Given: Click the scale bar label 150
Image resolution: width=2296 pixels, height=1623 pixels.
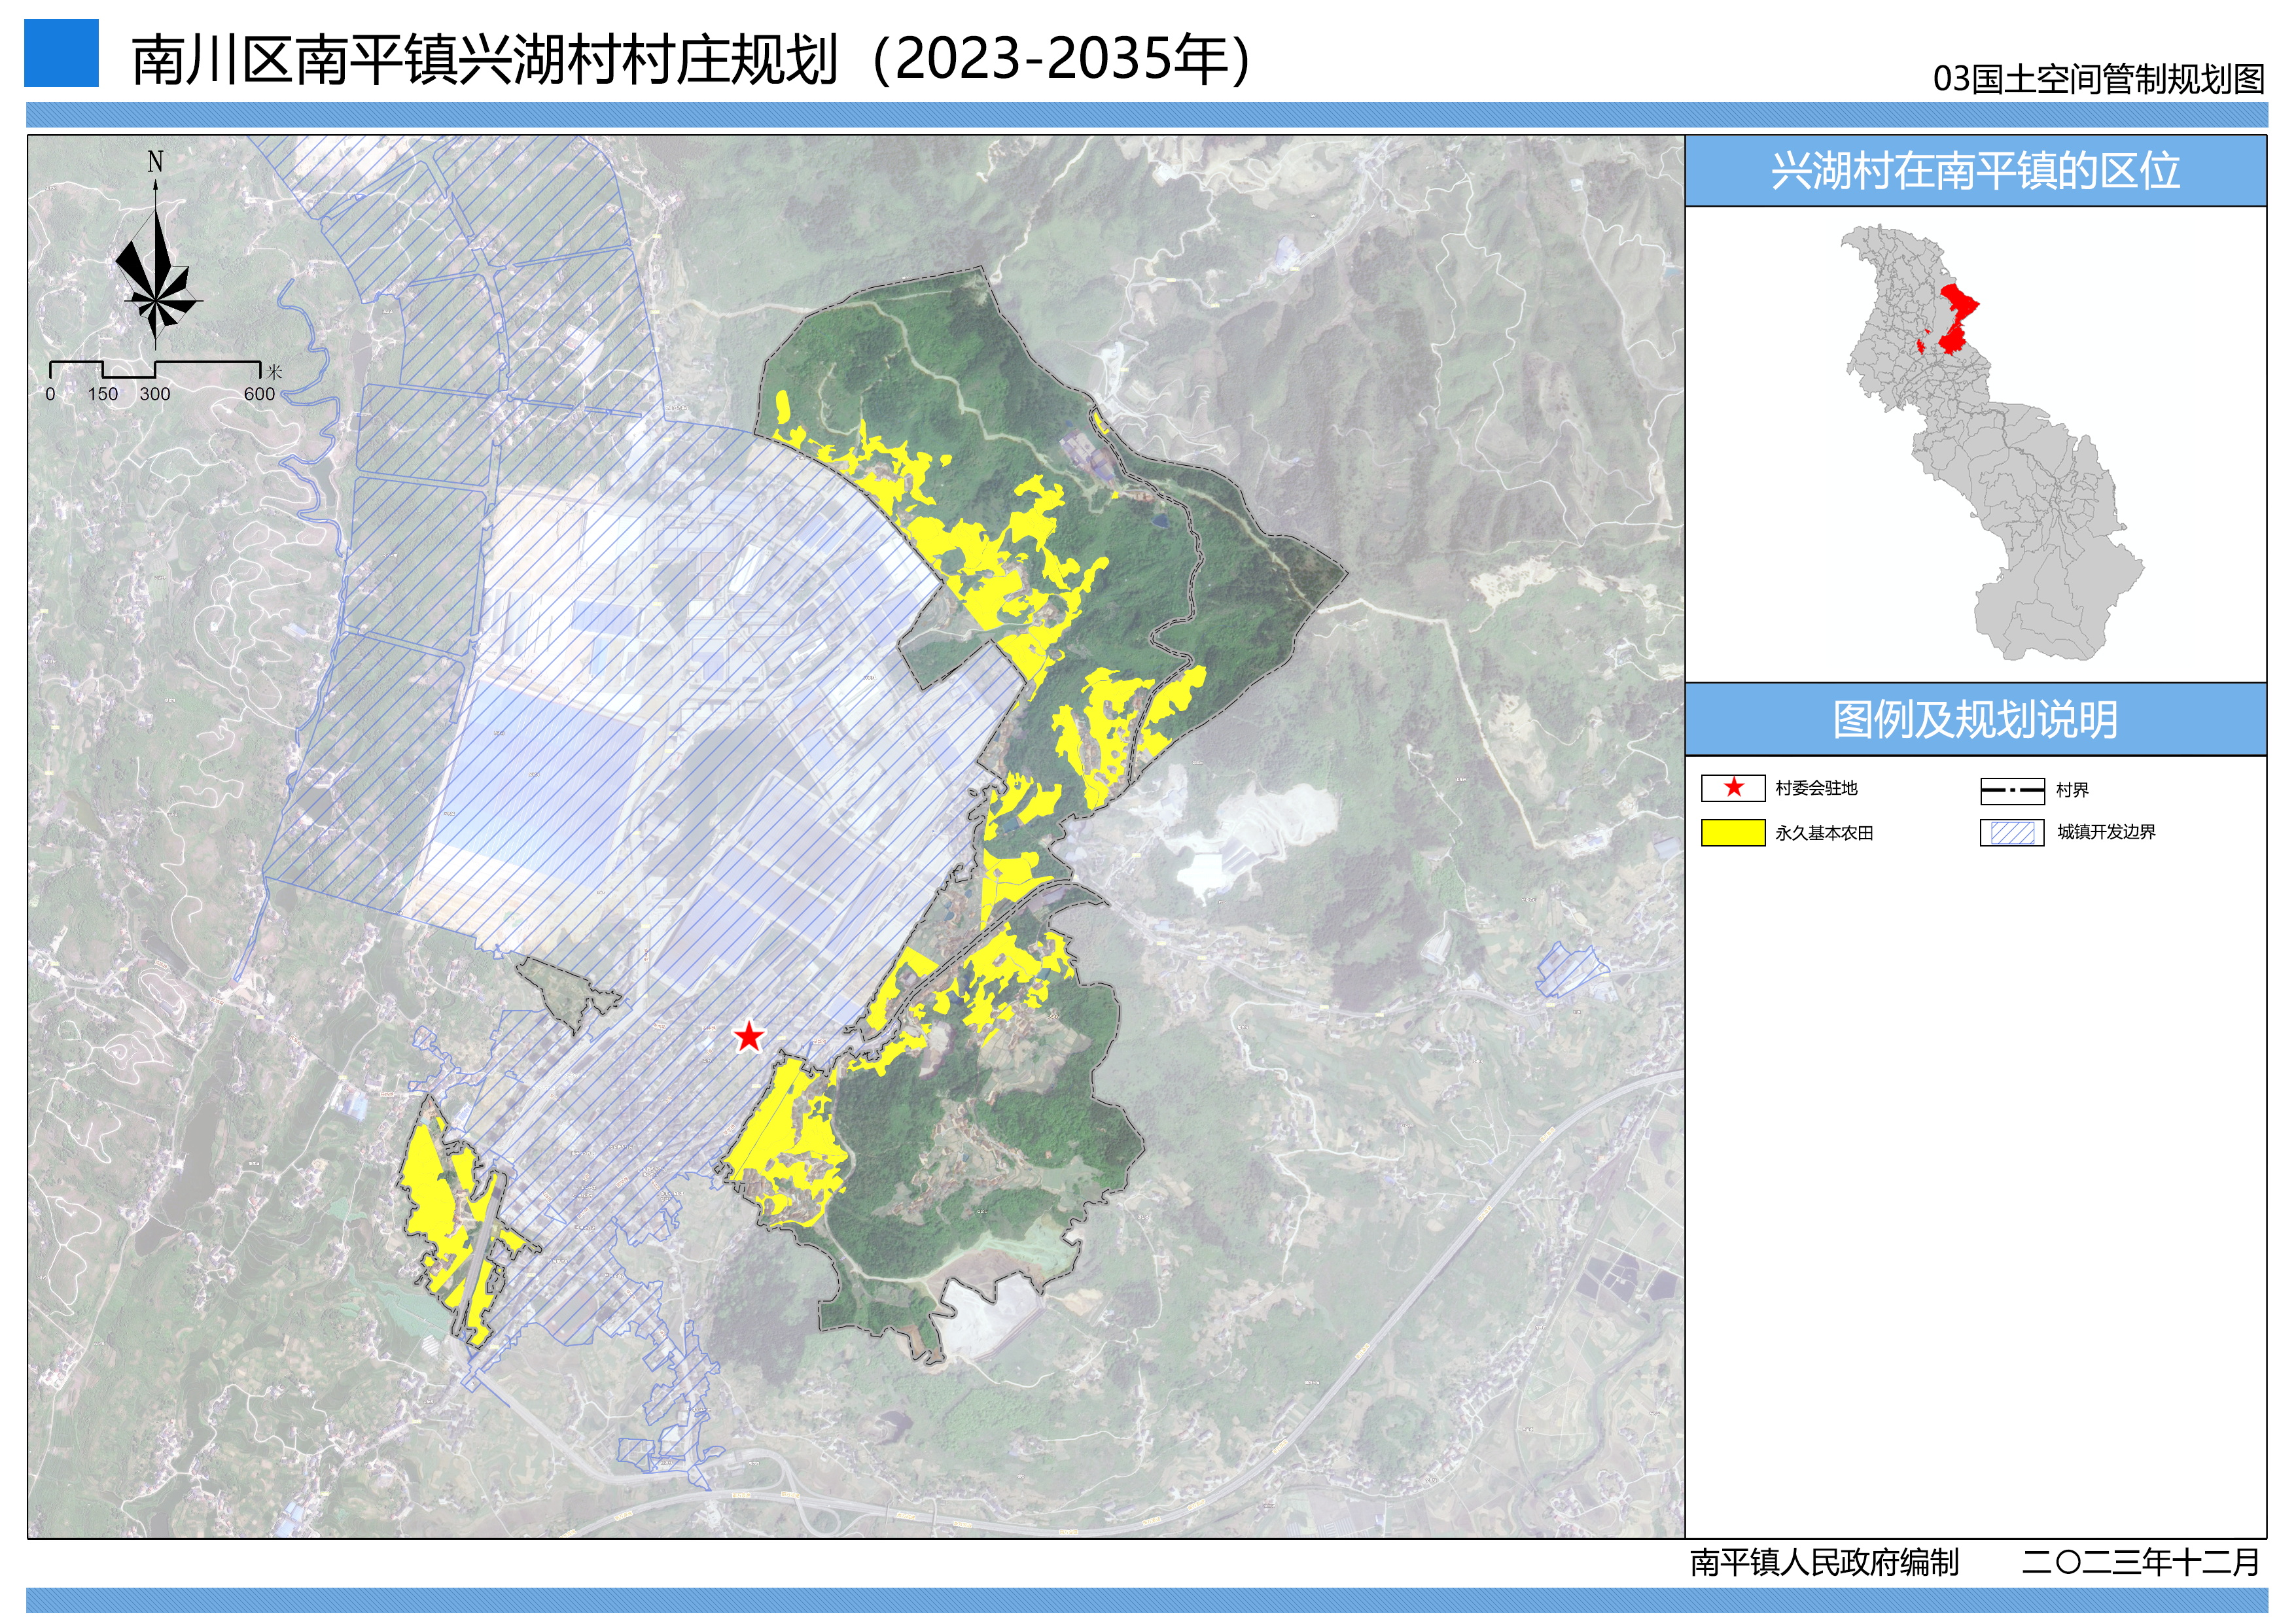Looking at the screenshot, I should point(102,394).
